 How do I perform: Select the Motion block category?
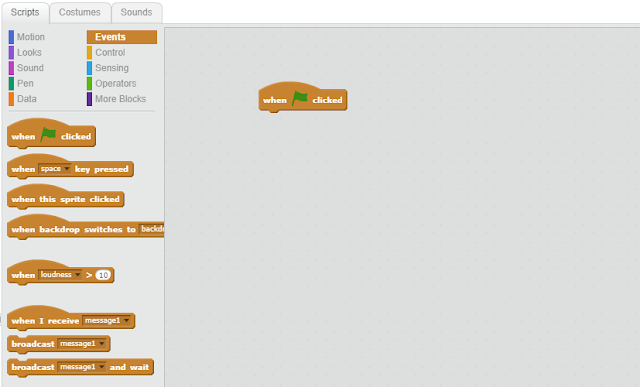(27, 37)
